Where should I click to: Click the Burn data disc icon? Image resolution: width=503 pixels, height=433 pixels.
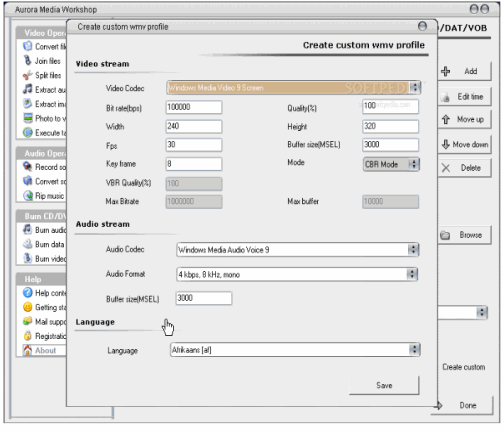[27, 244]
